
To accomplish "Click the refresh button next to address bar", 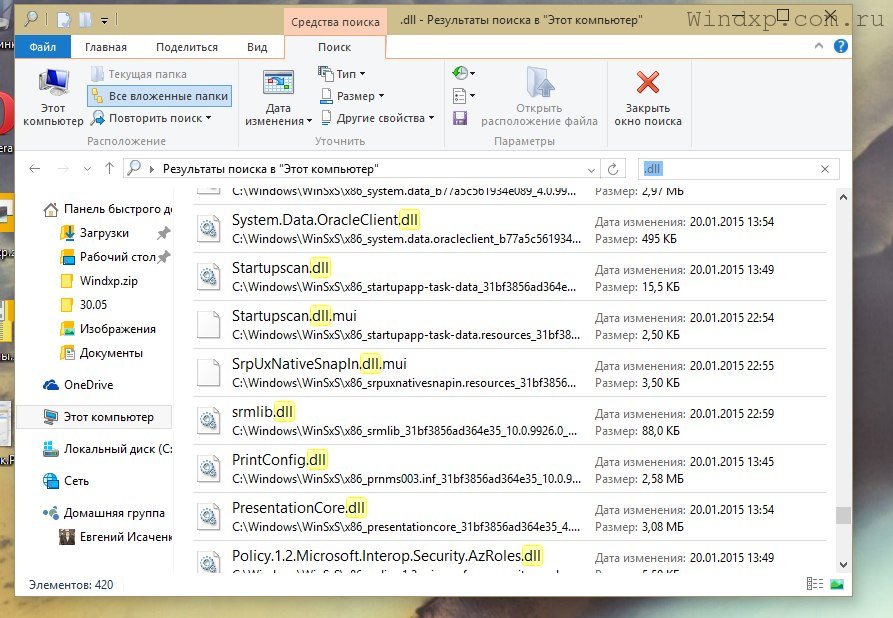I will click(613, 169).
